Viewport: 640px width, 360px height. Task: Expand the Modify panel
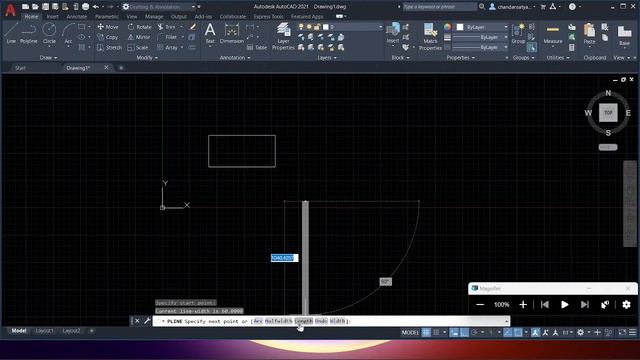point(147,58)
